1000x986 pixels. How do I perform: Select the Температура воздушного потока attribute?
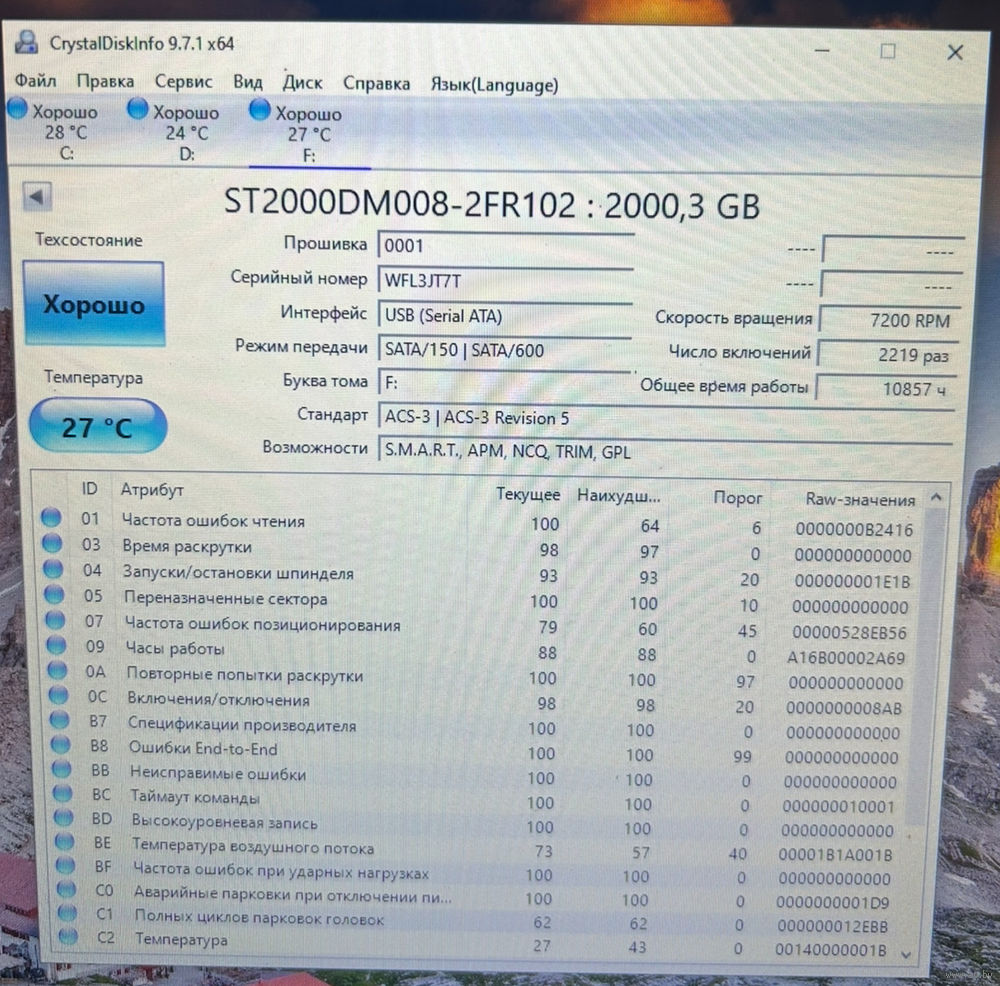(253, 846)
